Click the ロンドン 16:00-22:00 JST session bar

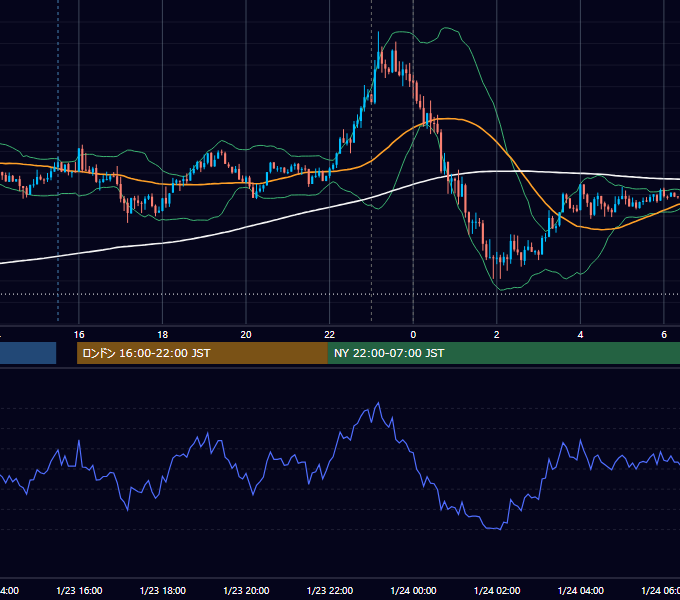point(202,353)
